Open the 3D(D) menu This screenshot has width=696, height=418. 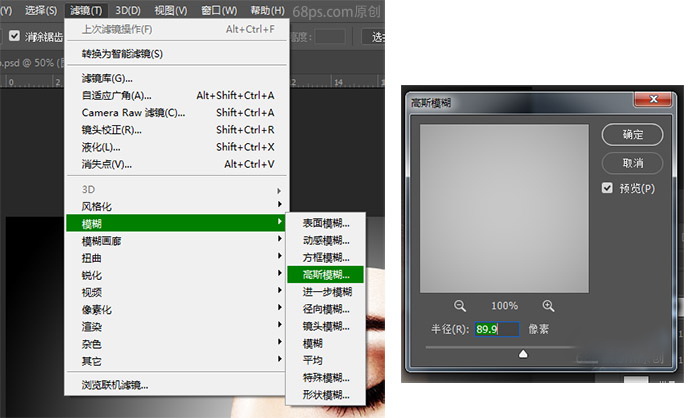click(x=128, y=10)
